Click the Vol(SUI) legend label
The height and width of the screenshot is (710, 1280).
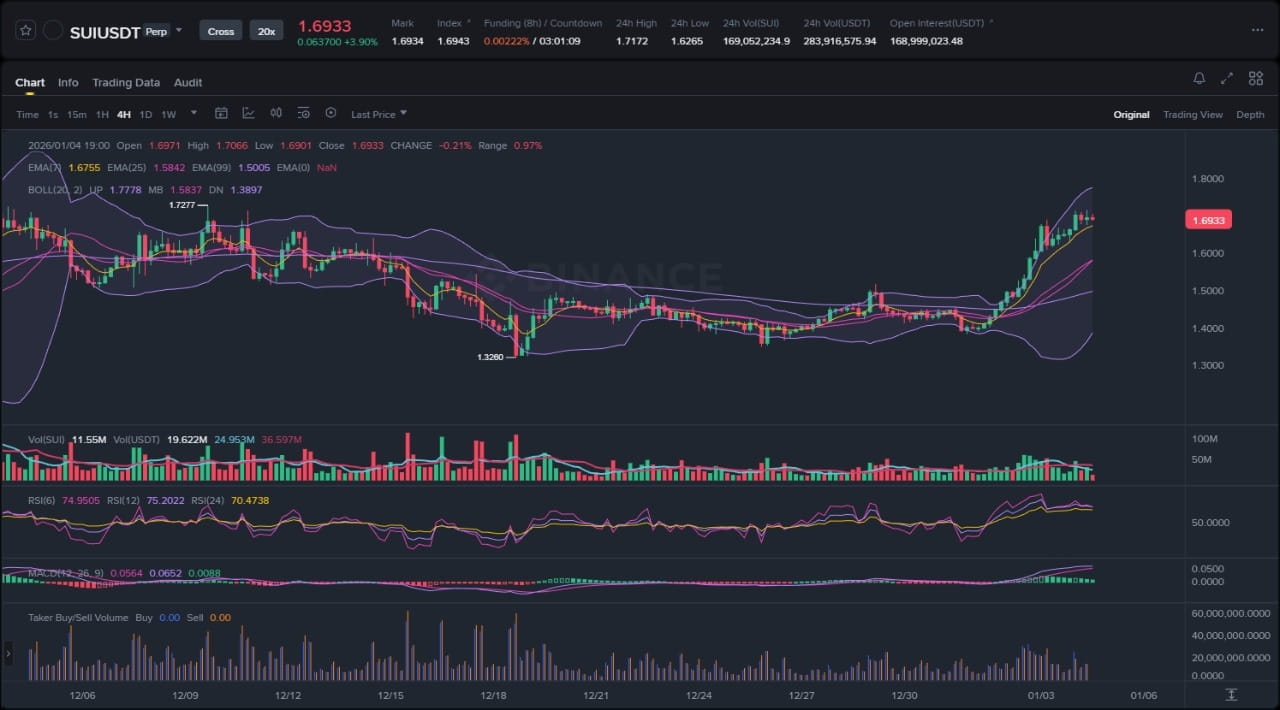coord(46,439)
